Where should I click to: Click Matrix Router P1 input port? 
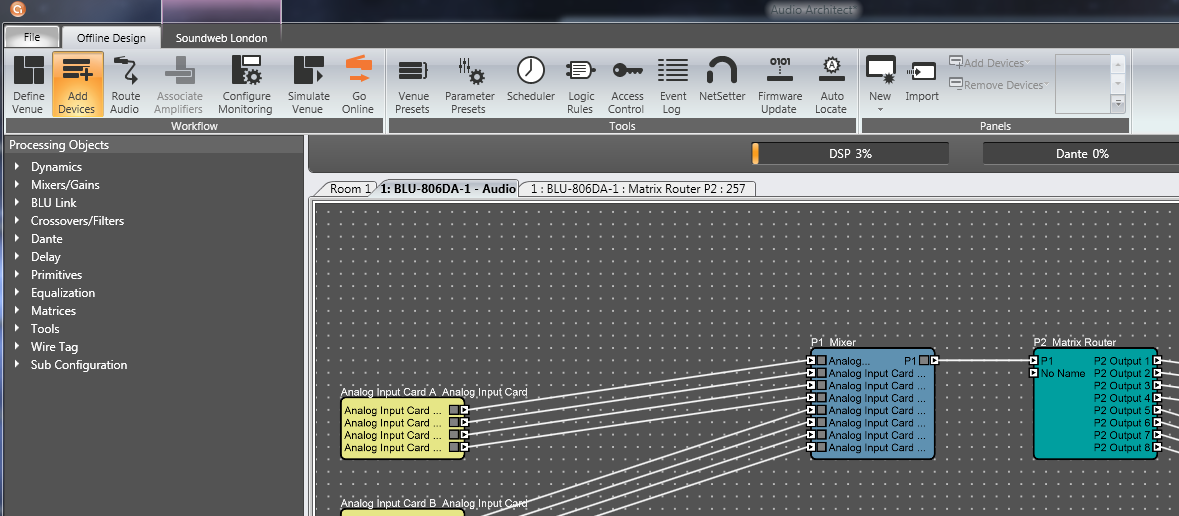(1034, 361)
